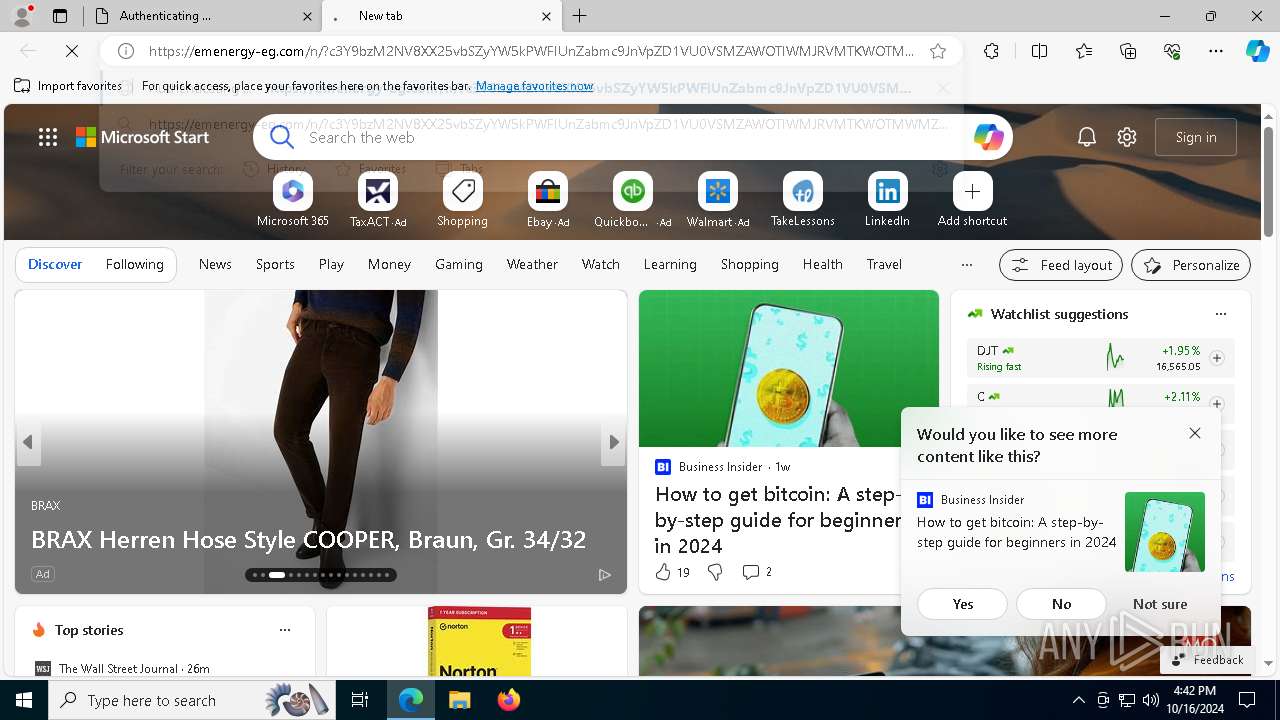Open the Walmart shortcut tile
The height and width of the screenshot is (720, 1280).
click(717, 191)
